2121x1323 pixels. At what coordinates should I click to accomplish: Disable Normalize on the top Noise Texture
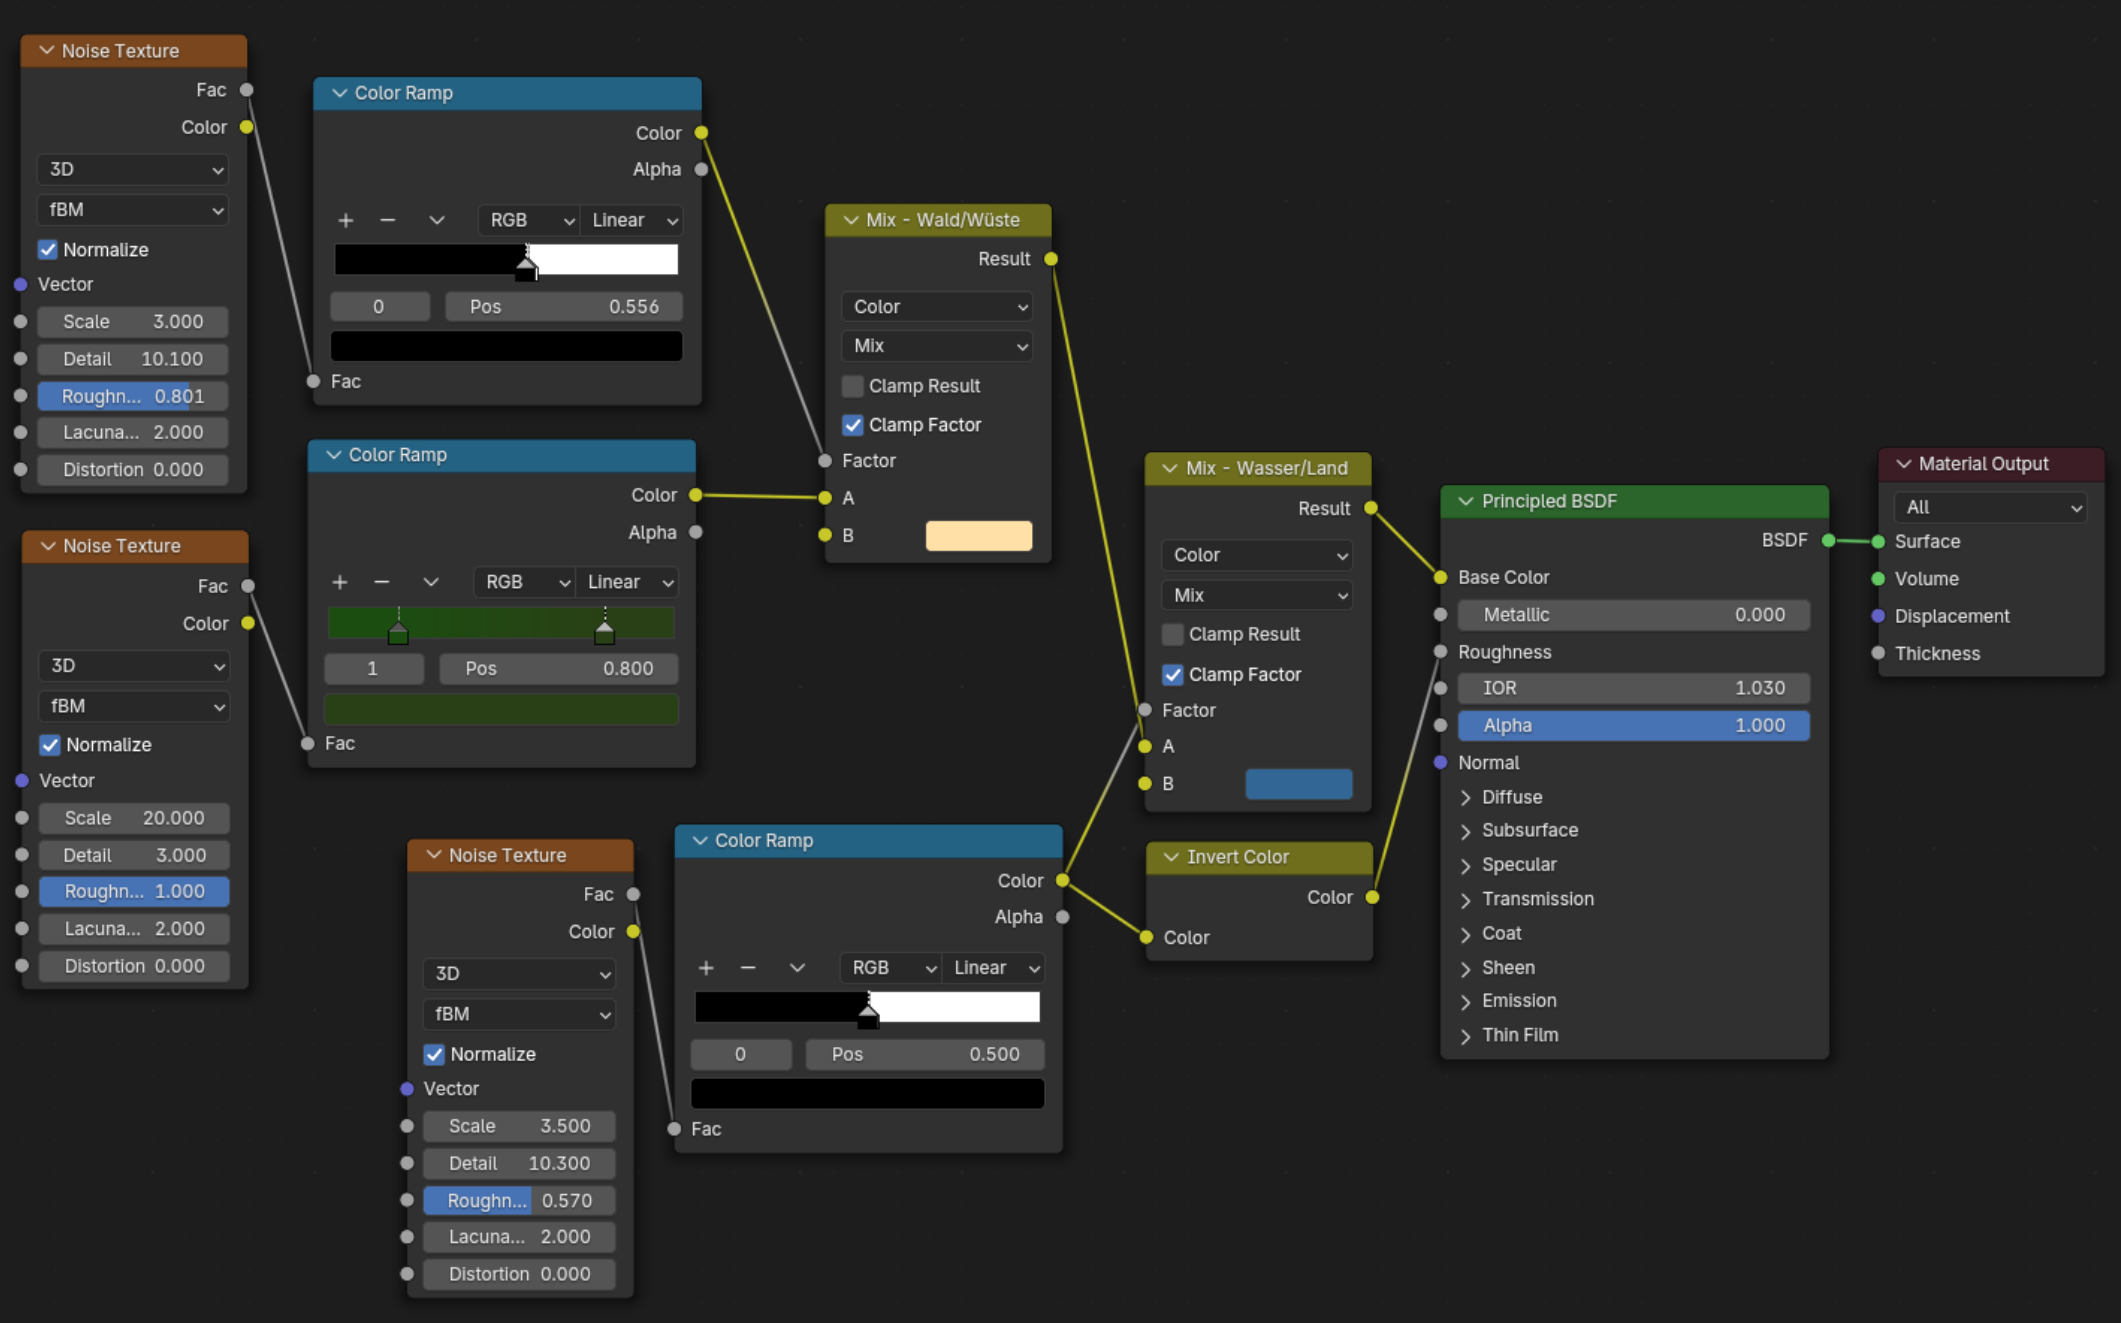(48, 250)
